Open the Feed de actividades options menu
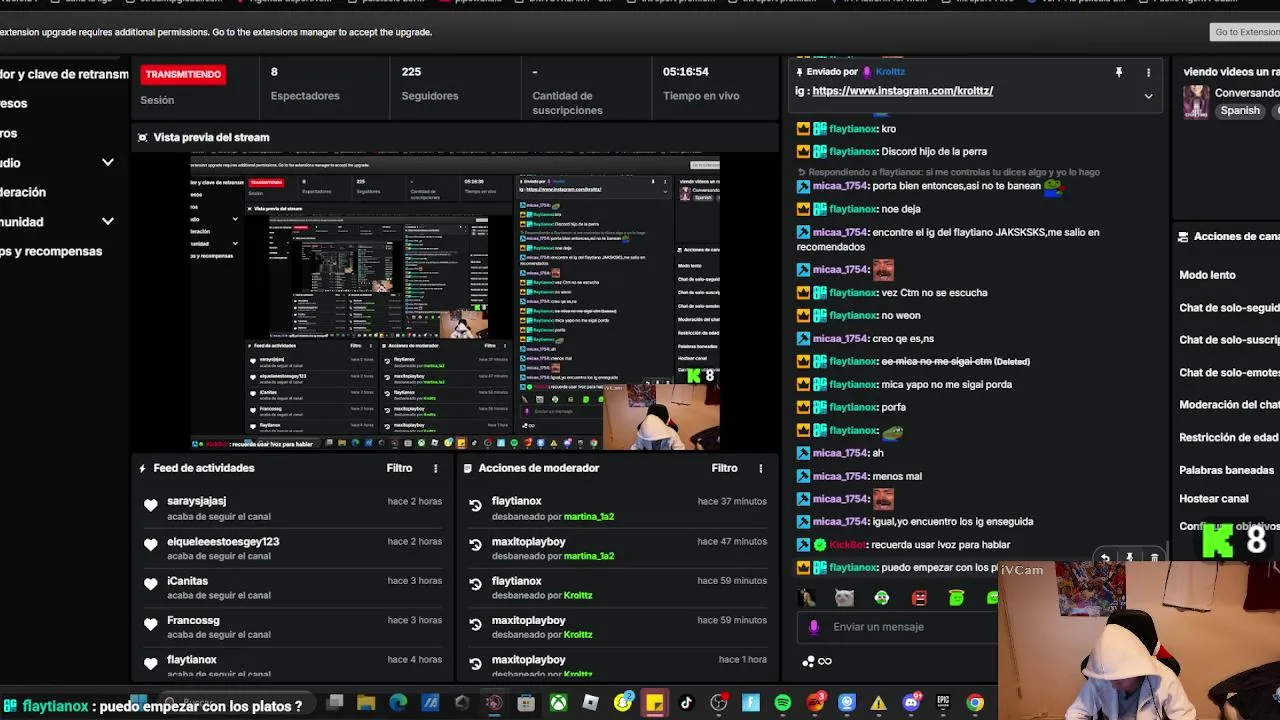Image resolution: width=1280 pixels, height=720 pixels. point(435,468)
